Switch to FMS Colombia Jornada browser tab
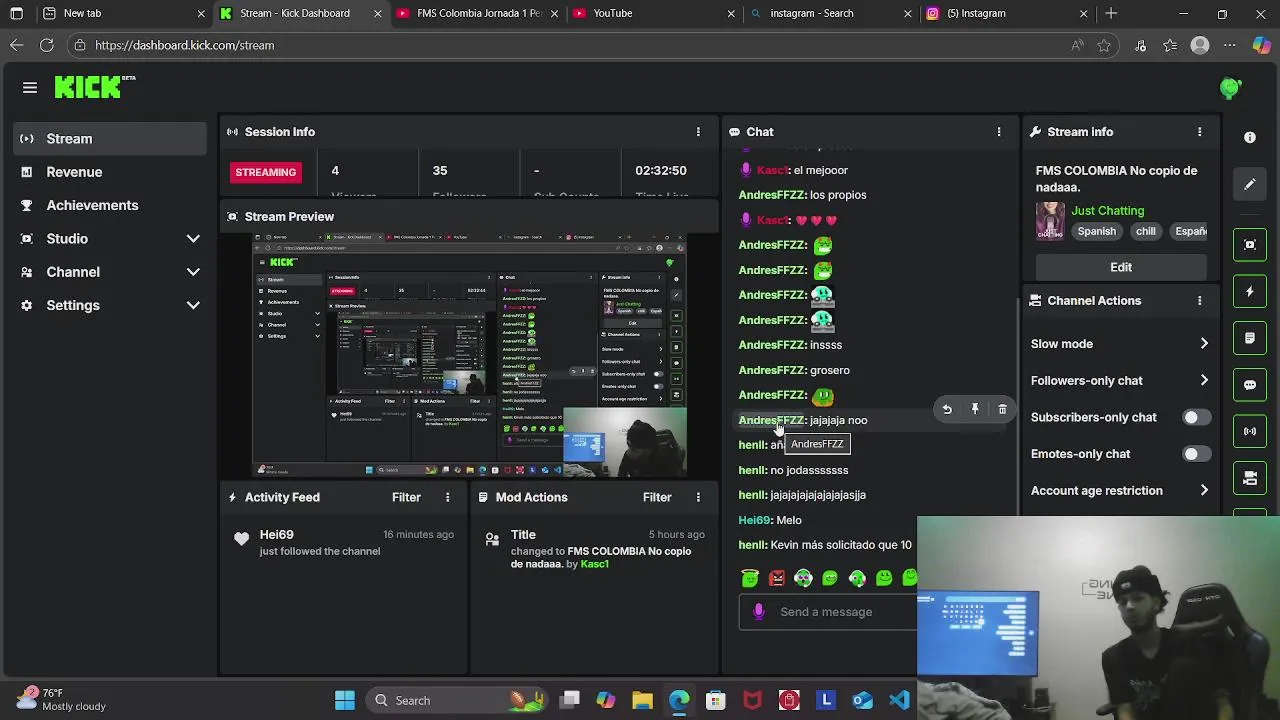This screenshot has height=720, width=1280. click(475, 13)
